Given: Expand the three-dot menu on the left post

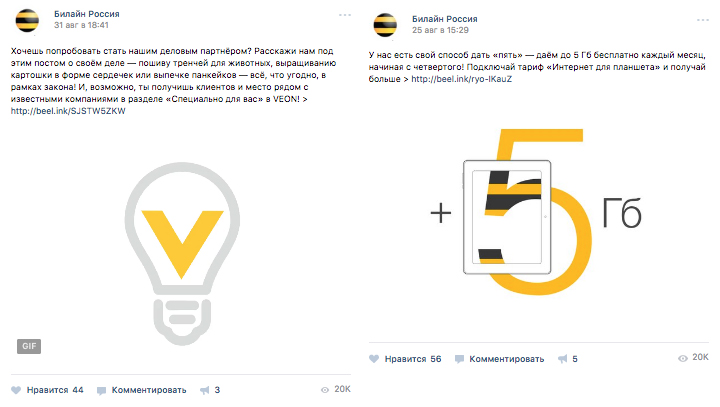Looking at the screenshot, I should [x=345, y=15].
